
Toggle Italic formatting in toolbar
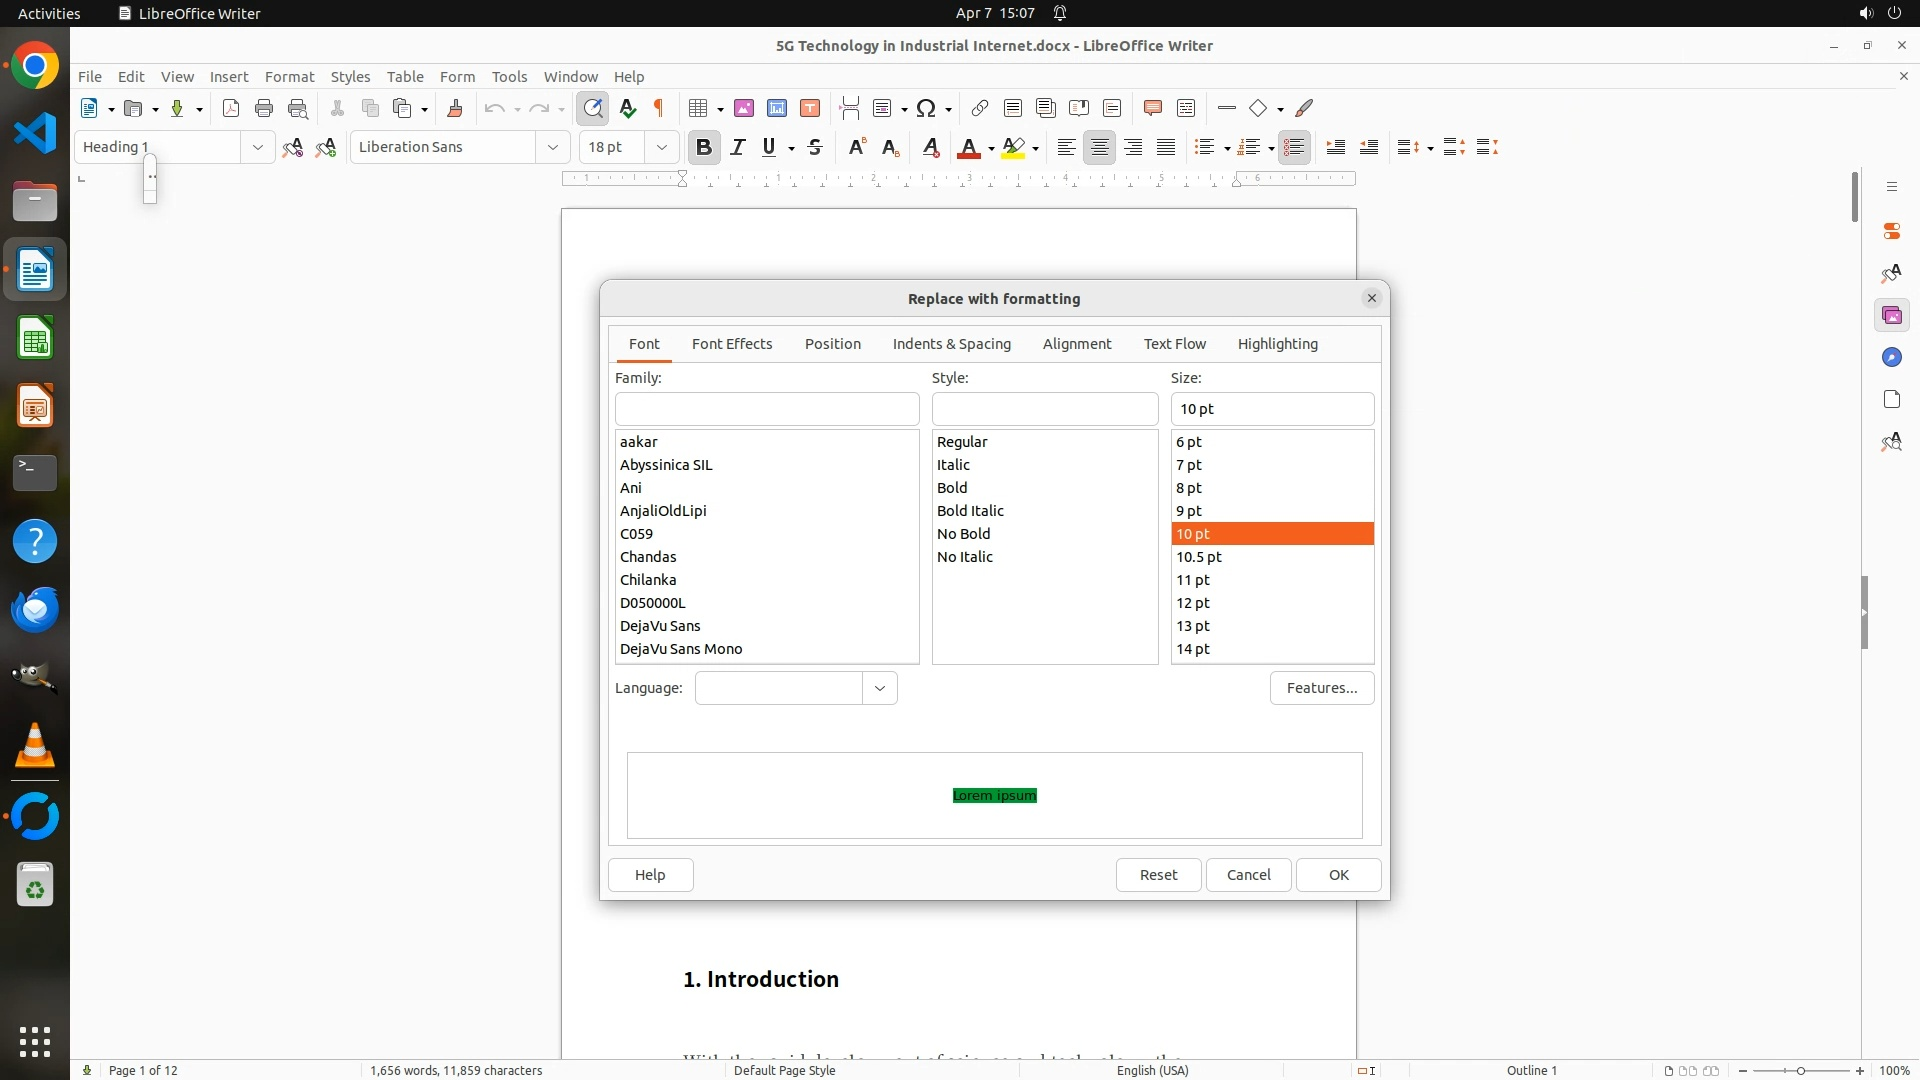click(738, 147)
